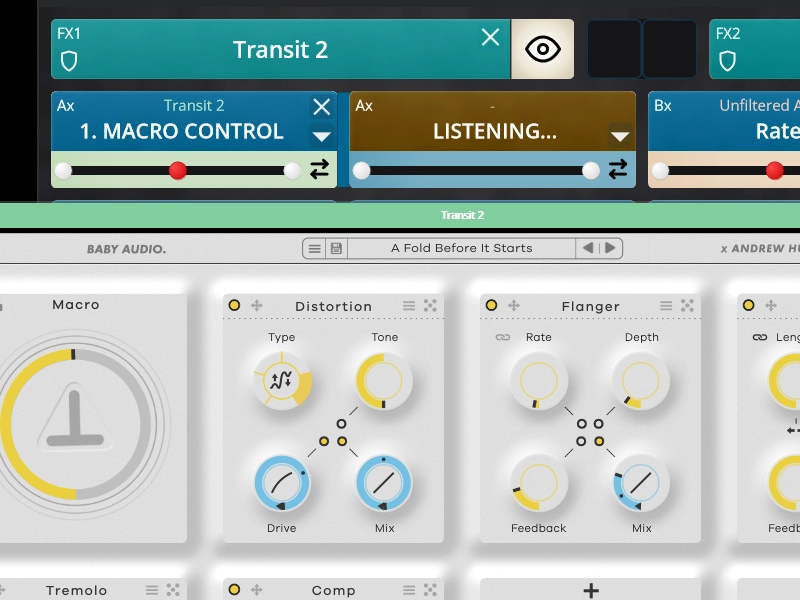The height and width of the screenshot is (600, 800).
Task: Toggle the Flanger Rate sync link icon
Action: tap(503, 337)
